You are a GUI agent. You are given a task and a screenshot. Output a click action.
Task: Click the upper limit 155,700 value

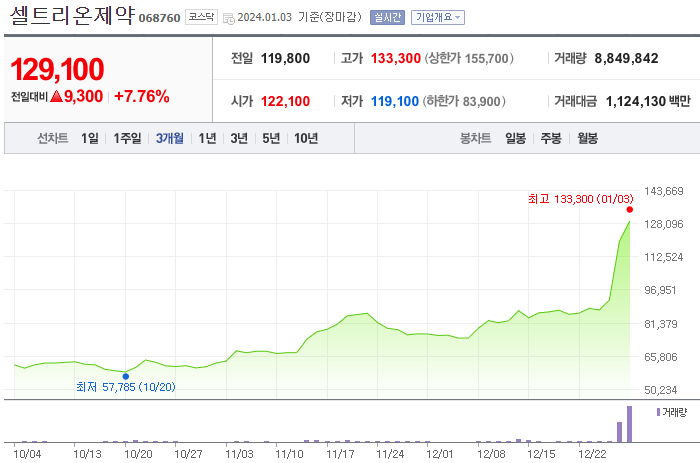(x=487, y=58)
